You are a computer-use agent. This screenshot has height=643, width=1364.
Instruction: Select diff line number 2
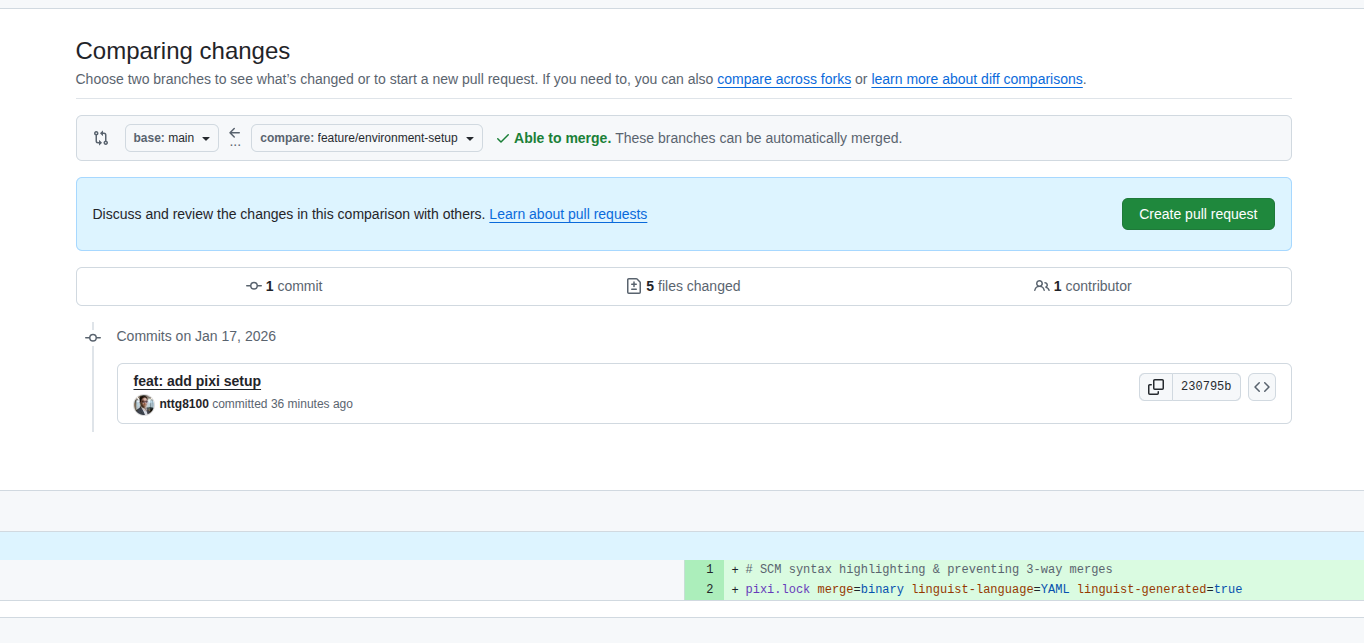[x=709, y=589]
